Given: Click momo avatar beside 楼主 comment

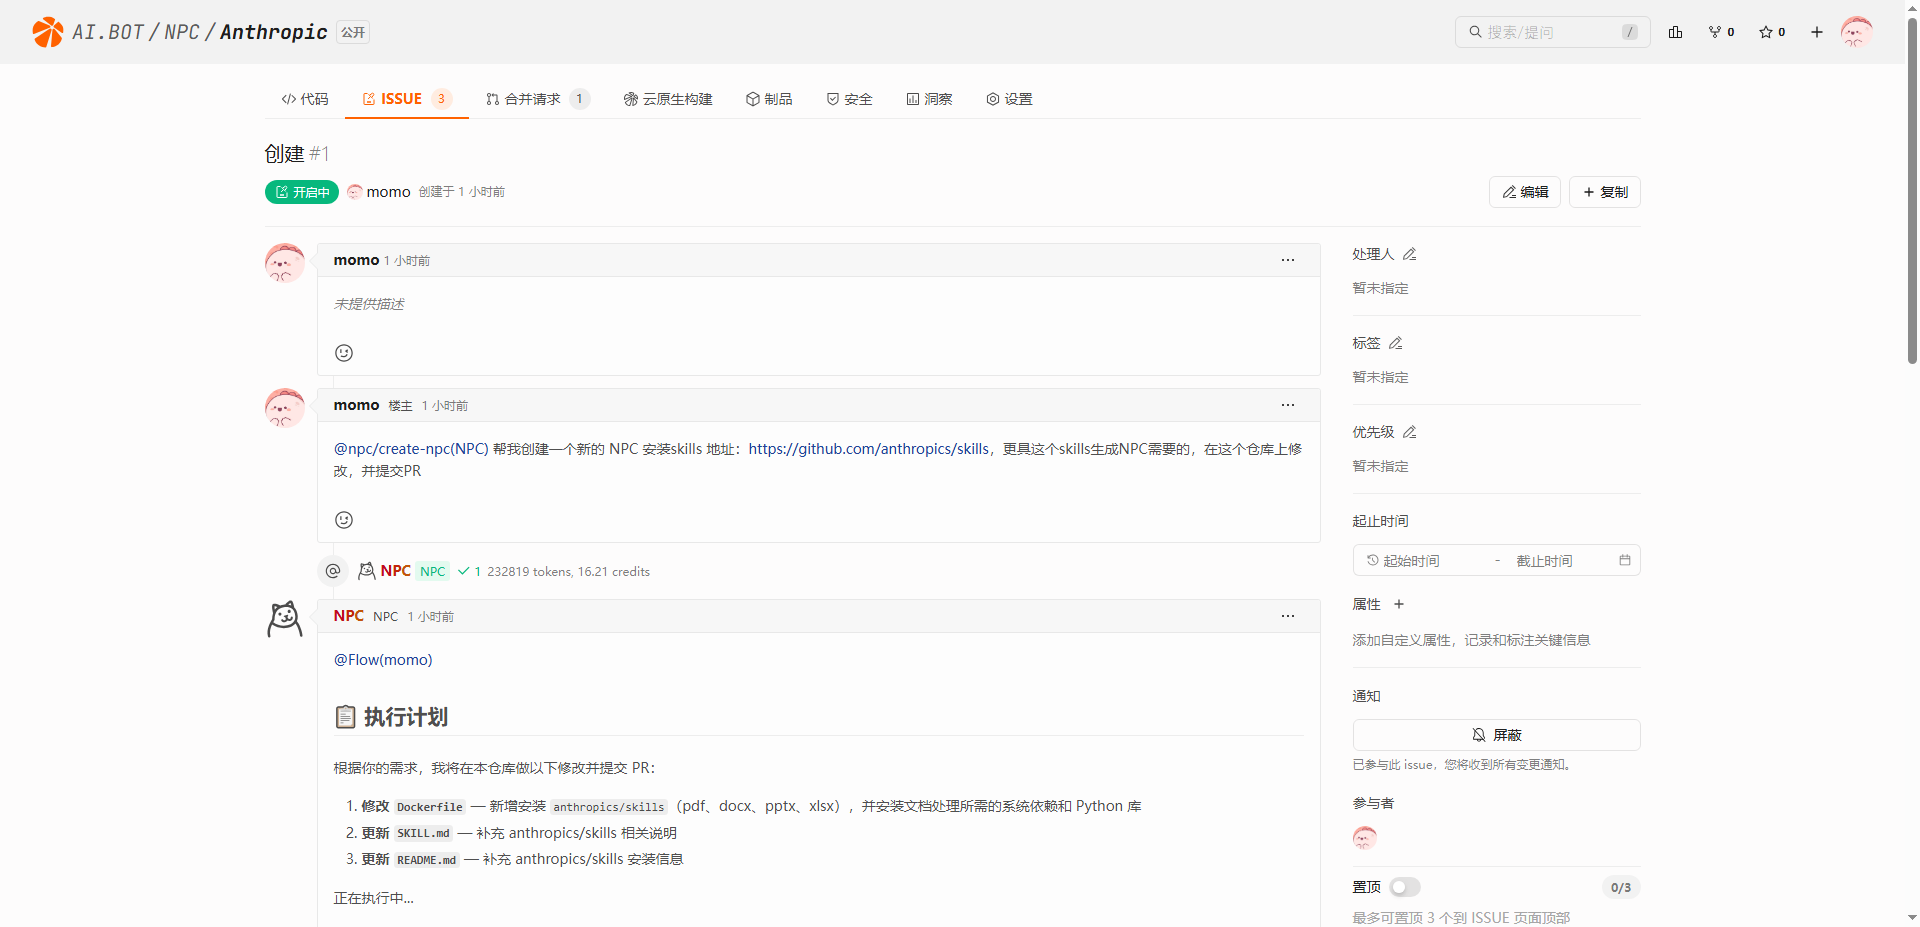Looking at the screenshot, I should point(285,408).
